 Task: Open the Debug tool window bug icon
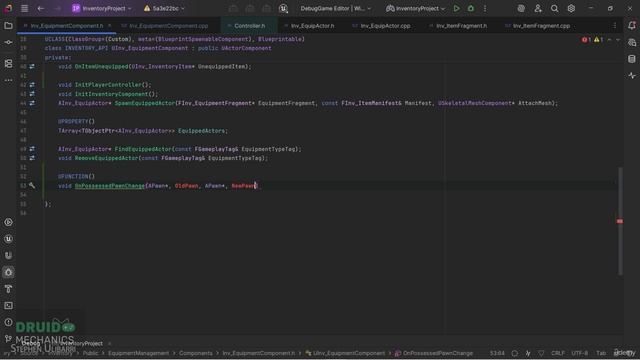pyautogui.click(x=8, y=272)
